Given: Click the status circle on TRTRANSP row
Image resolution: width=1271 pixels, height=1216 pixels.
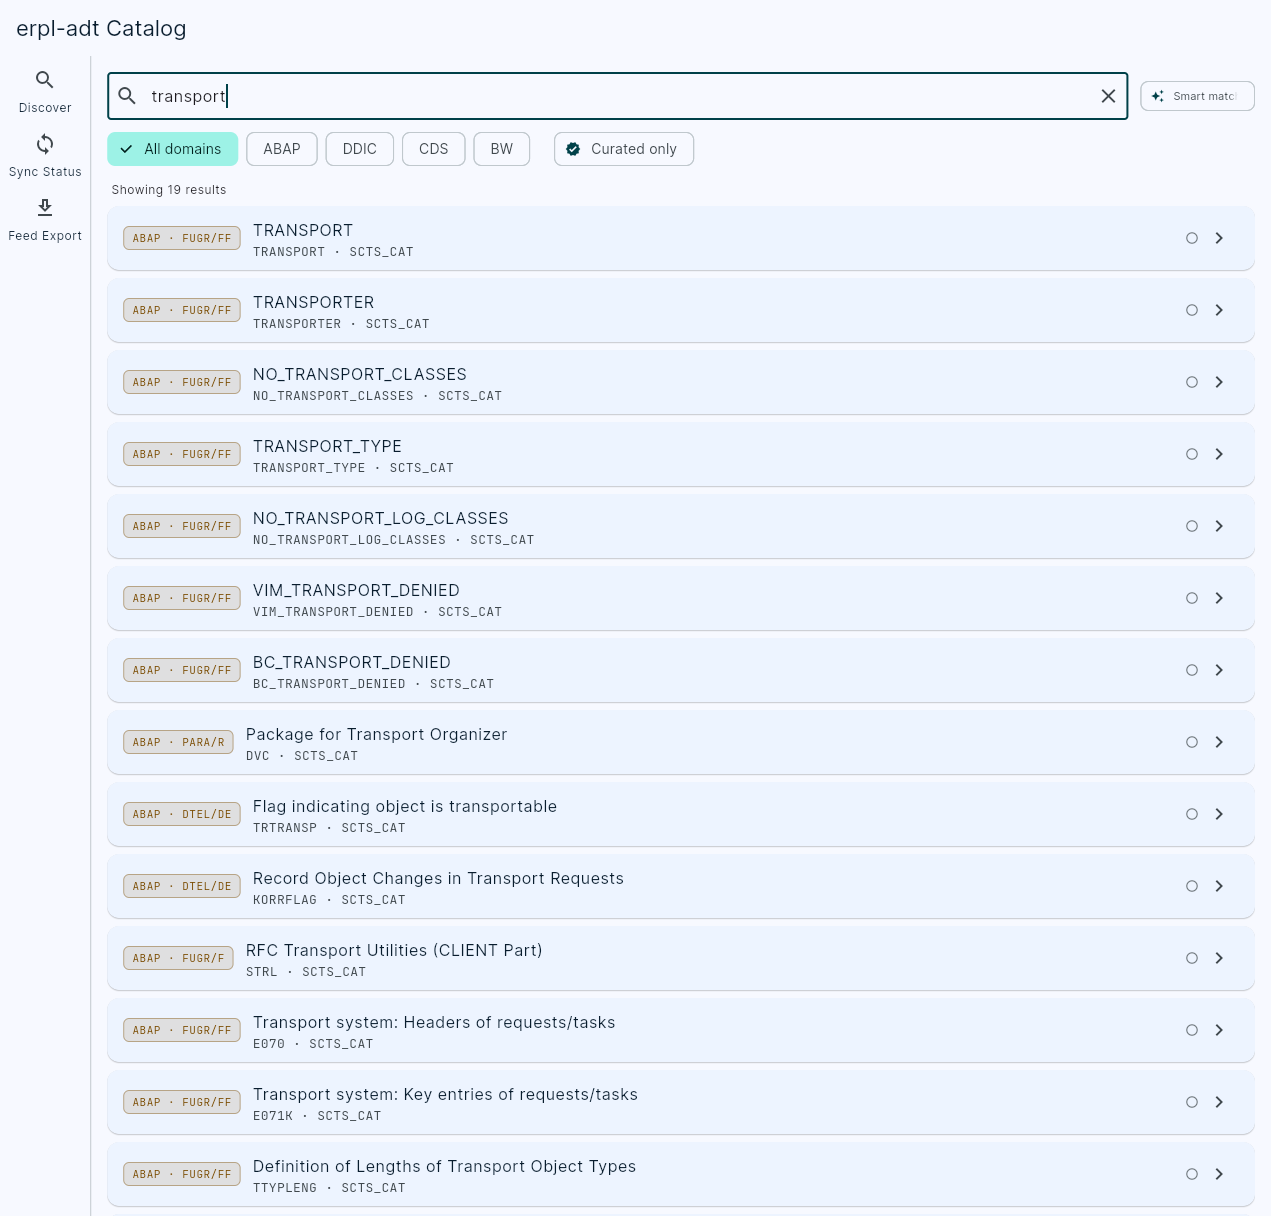Looking at the screenshot, I should click(x=1192, y=814).
